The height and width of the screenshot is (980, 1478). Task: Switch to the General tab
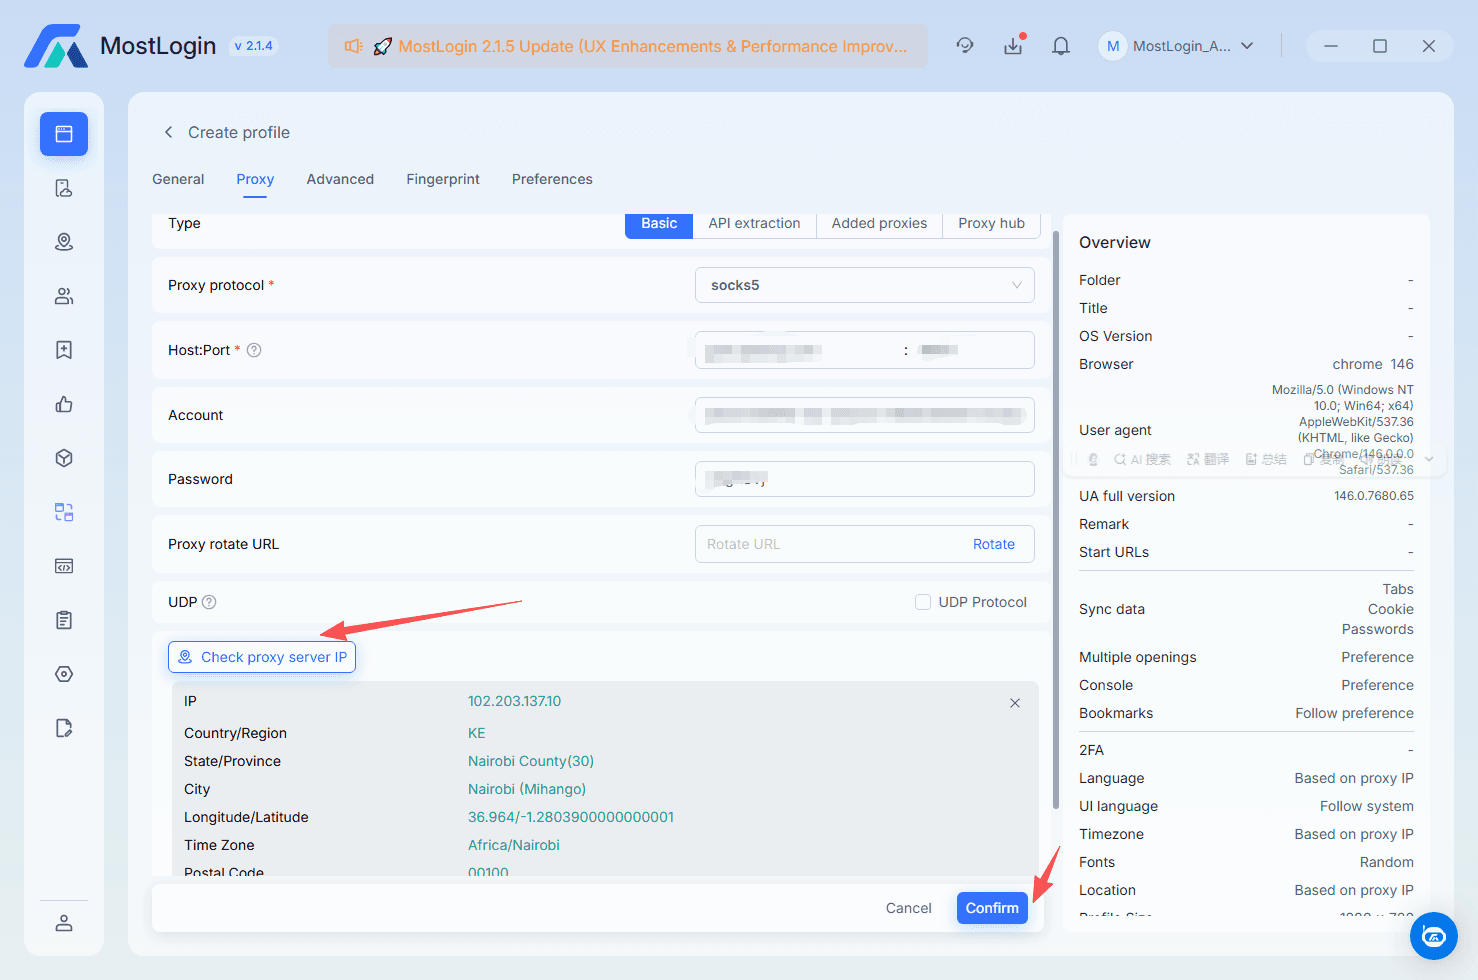(178, 179)
